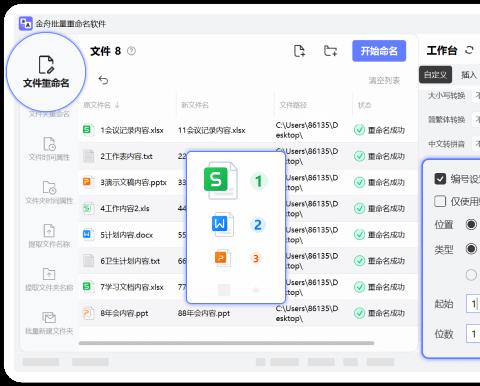Image resolution: width=480 pixels, height=386 pixels.
Task: Select the unselected radio below 类型
Action: (x=471, y=275)
